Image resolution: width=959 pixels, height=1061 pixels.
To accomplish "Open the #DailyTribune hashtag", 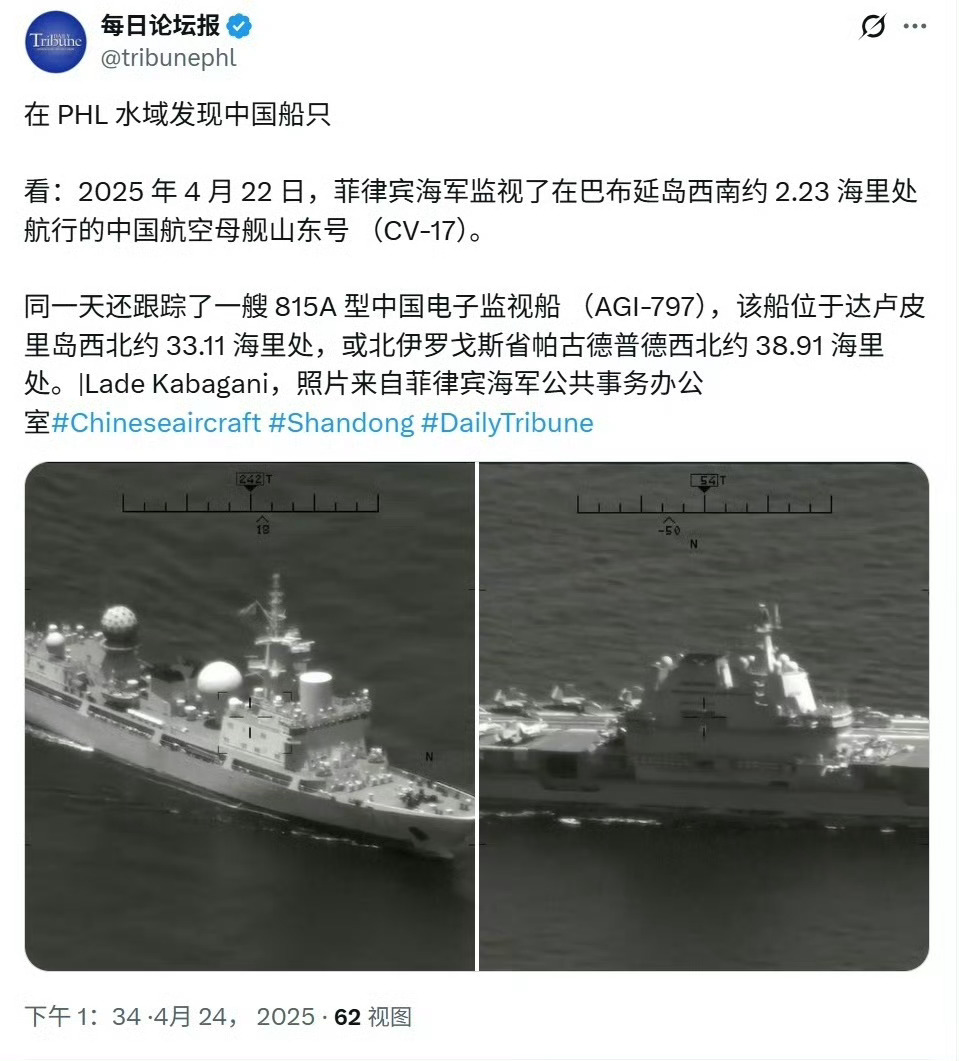I will (507, 423).
